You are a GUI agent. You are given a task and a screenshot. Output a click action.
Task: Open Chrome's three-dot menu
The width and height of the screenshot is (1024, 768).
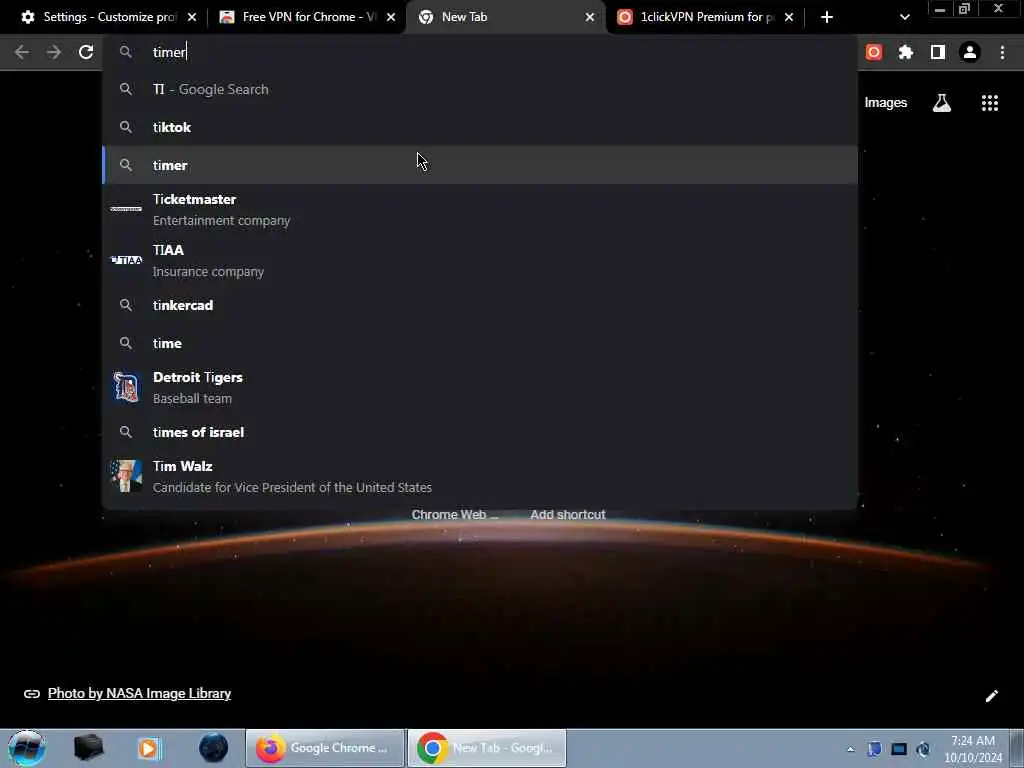pos(1002,52)
